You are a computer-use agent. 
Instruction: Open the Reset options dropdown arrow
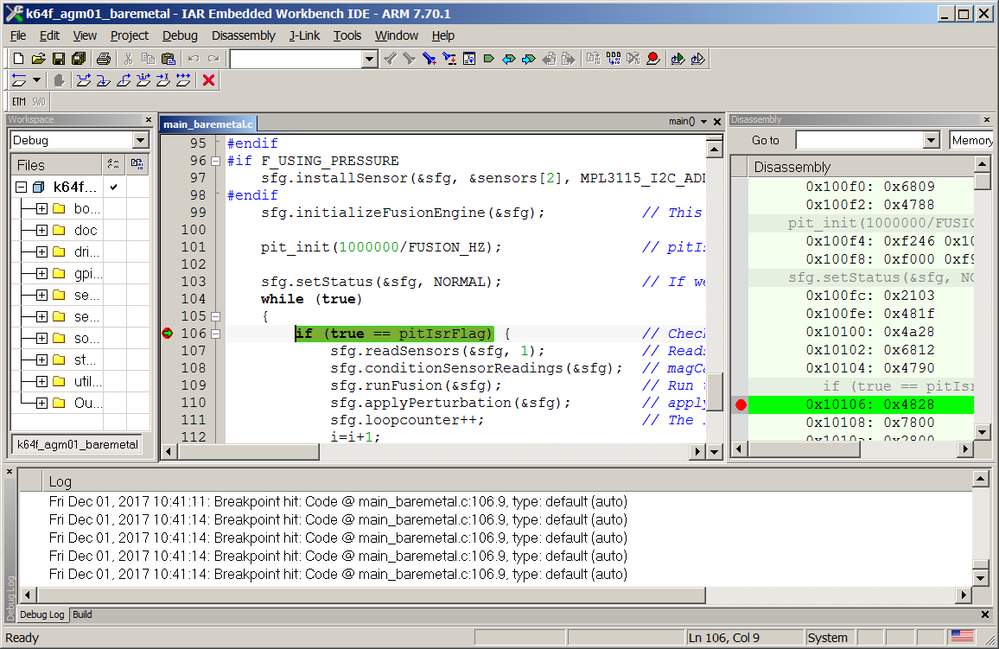pos(36,81)
